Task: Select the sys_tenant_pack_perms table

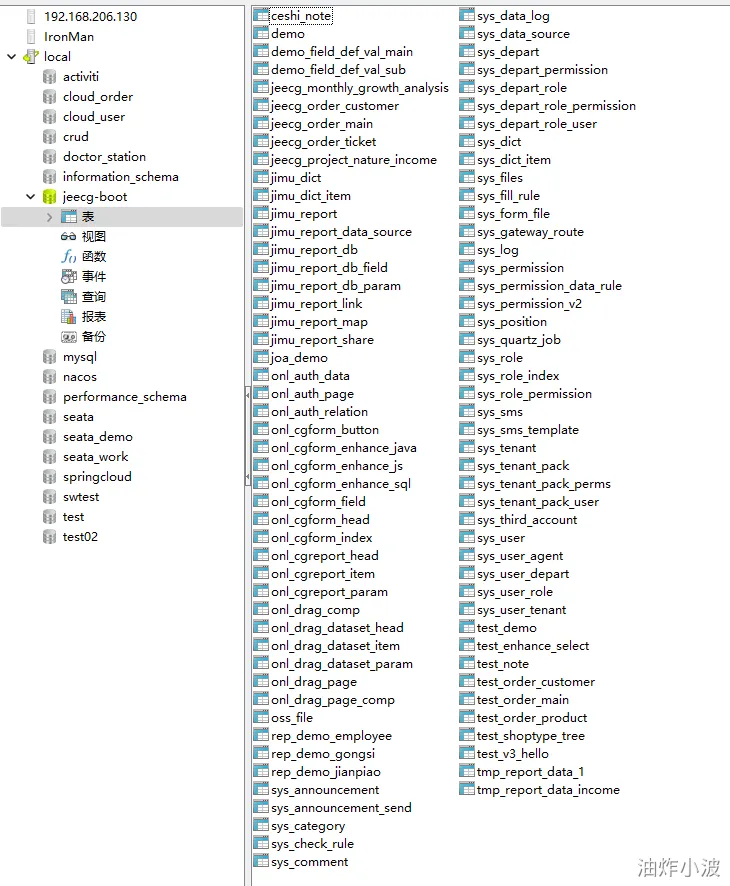Action: [544, 484]
